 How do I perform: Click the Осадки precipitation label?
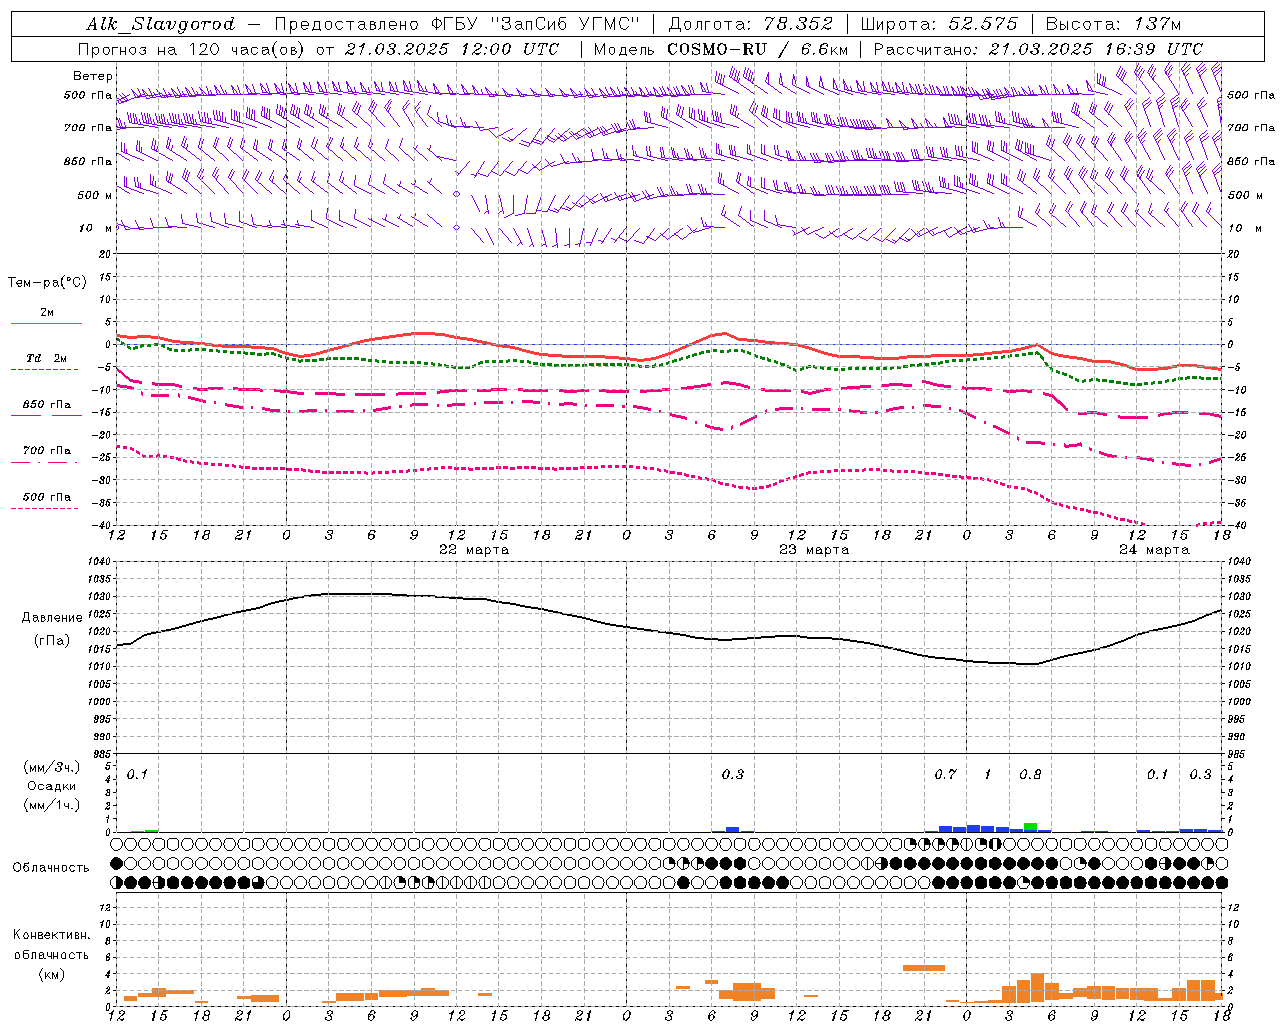52,786
